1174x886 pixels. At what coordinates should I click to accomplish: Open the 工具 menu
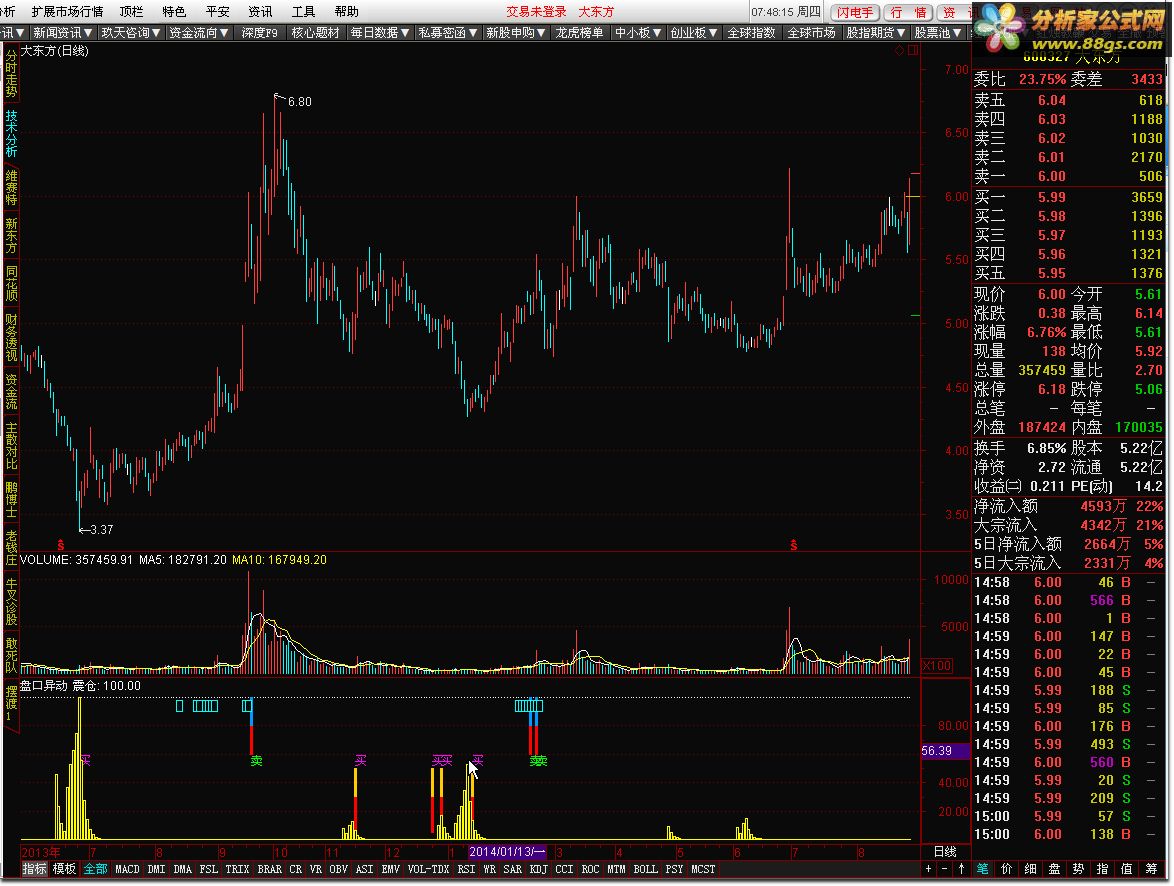[x=303, y=11]
